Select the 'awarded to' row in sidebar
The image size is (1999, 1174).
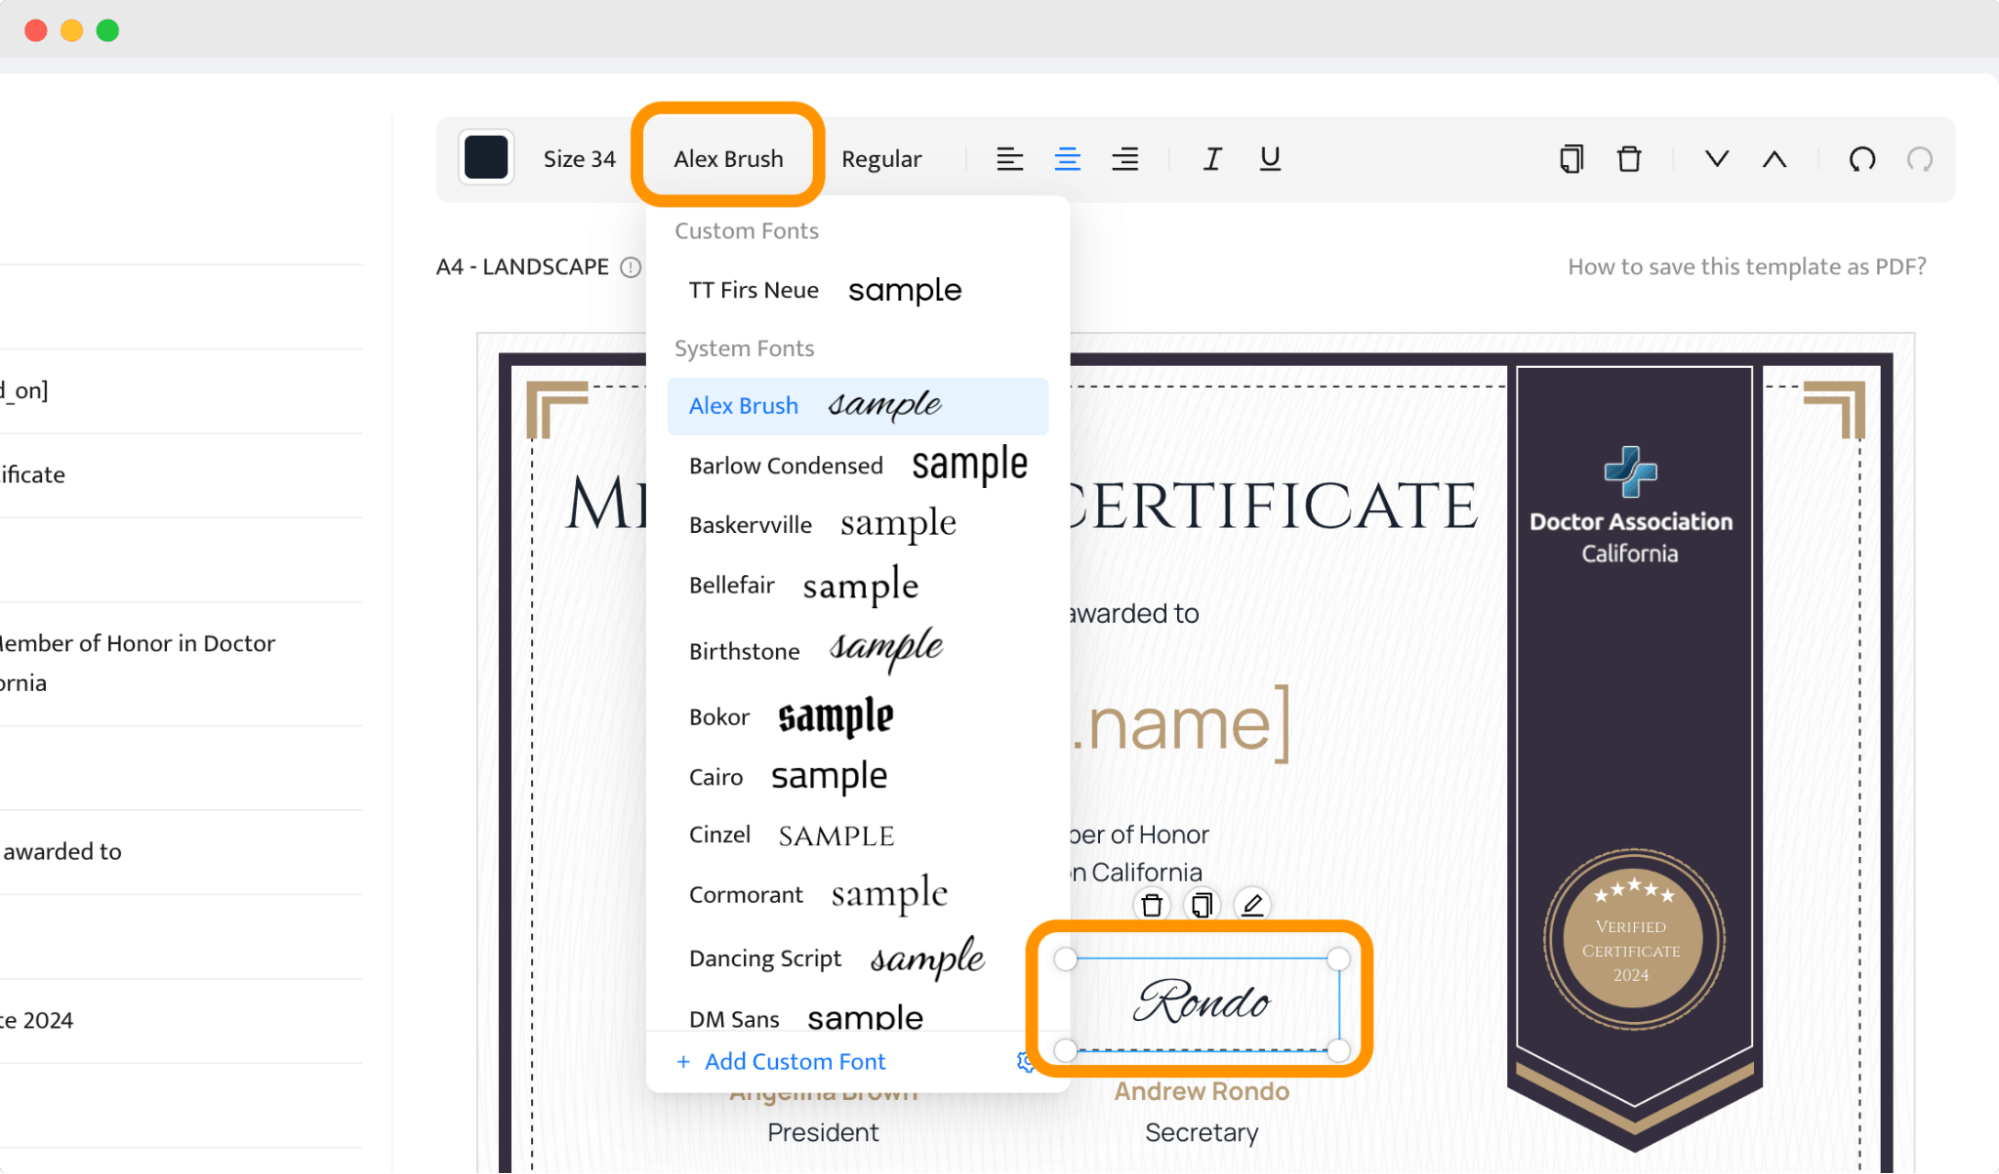click(x=181, y=852)
